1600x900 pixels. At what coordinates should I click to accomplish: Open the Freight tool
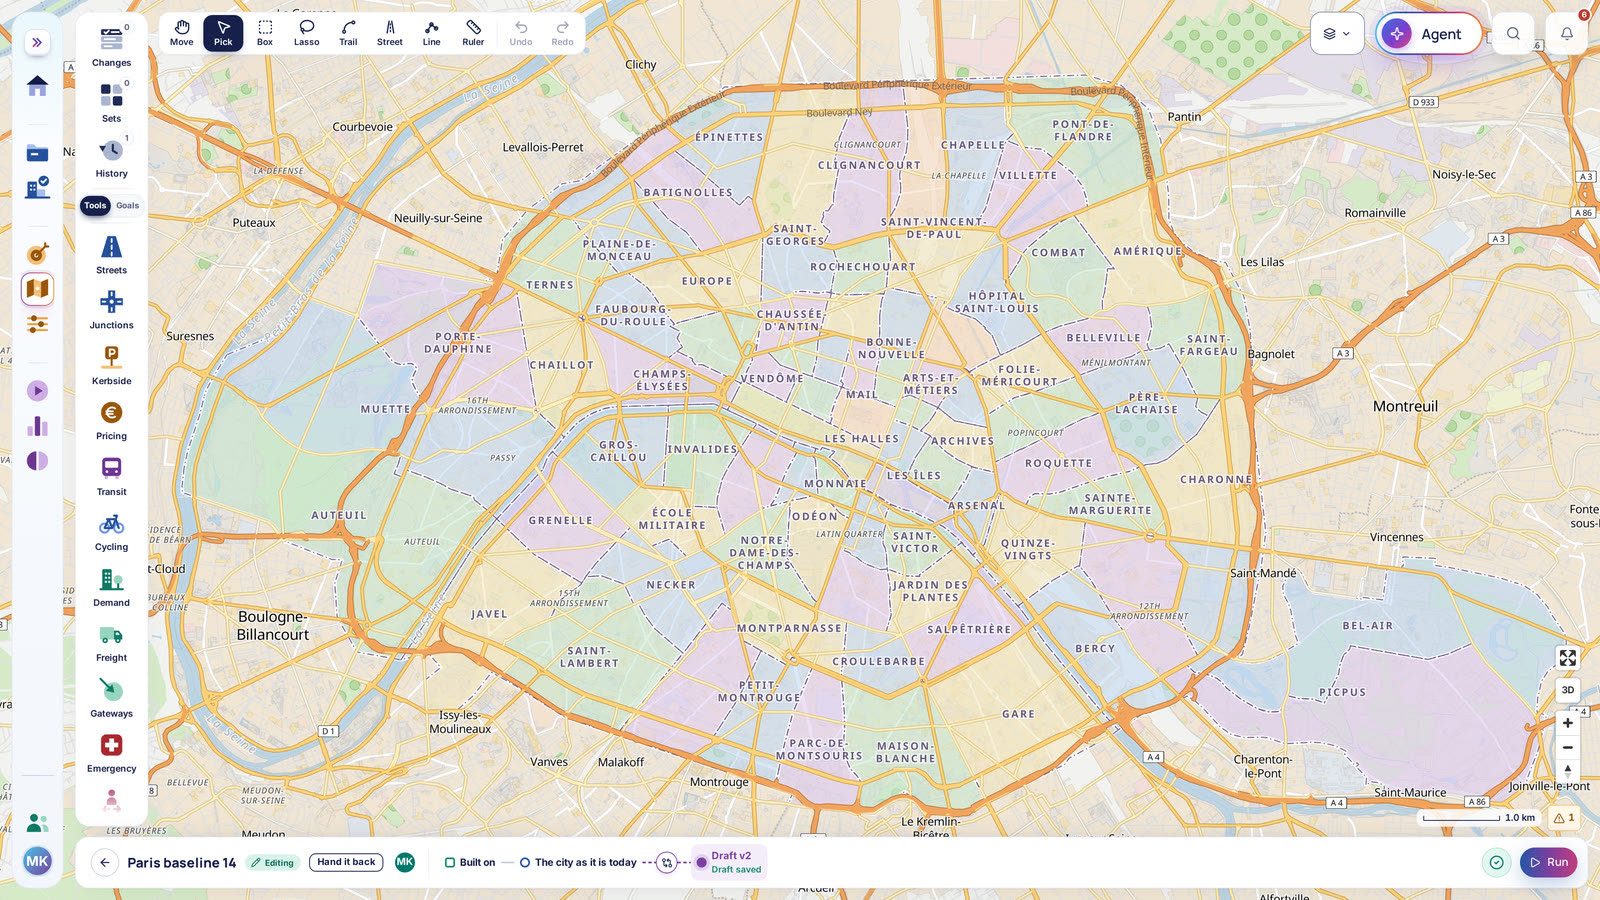111,642
